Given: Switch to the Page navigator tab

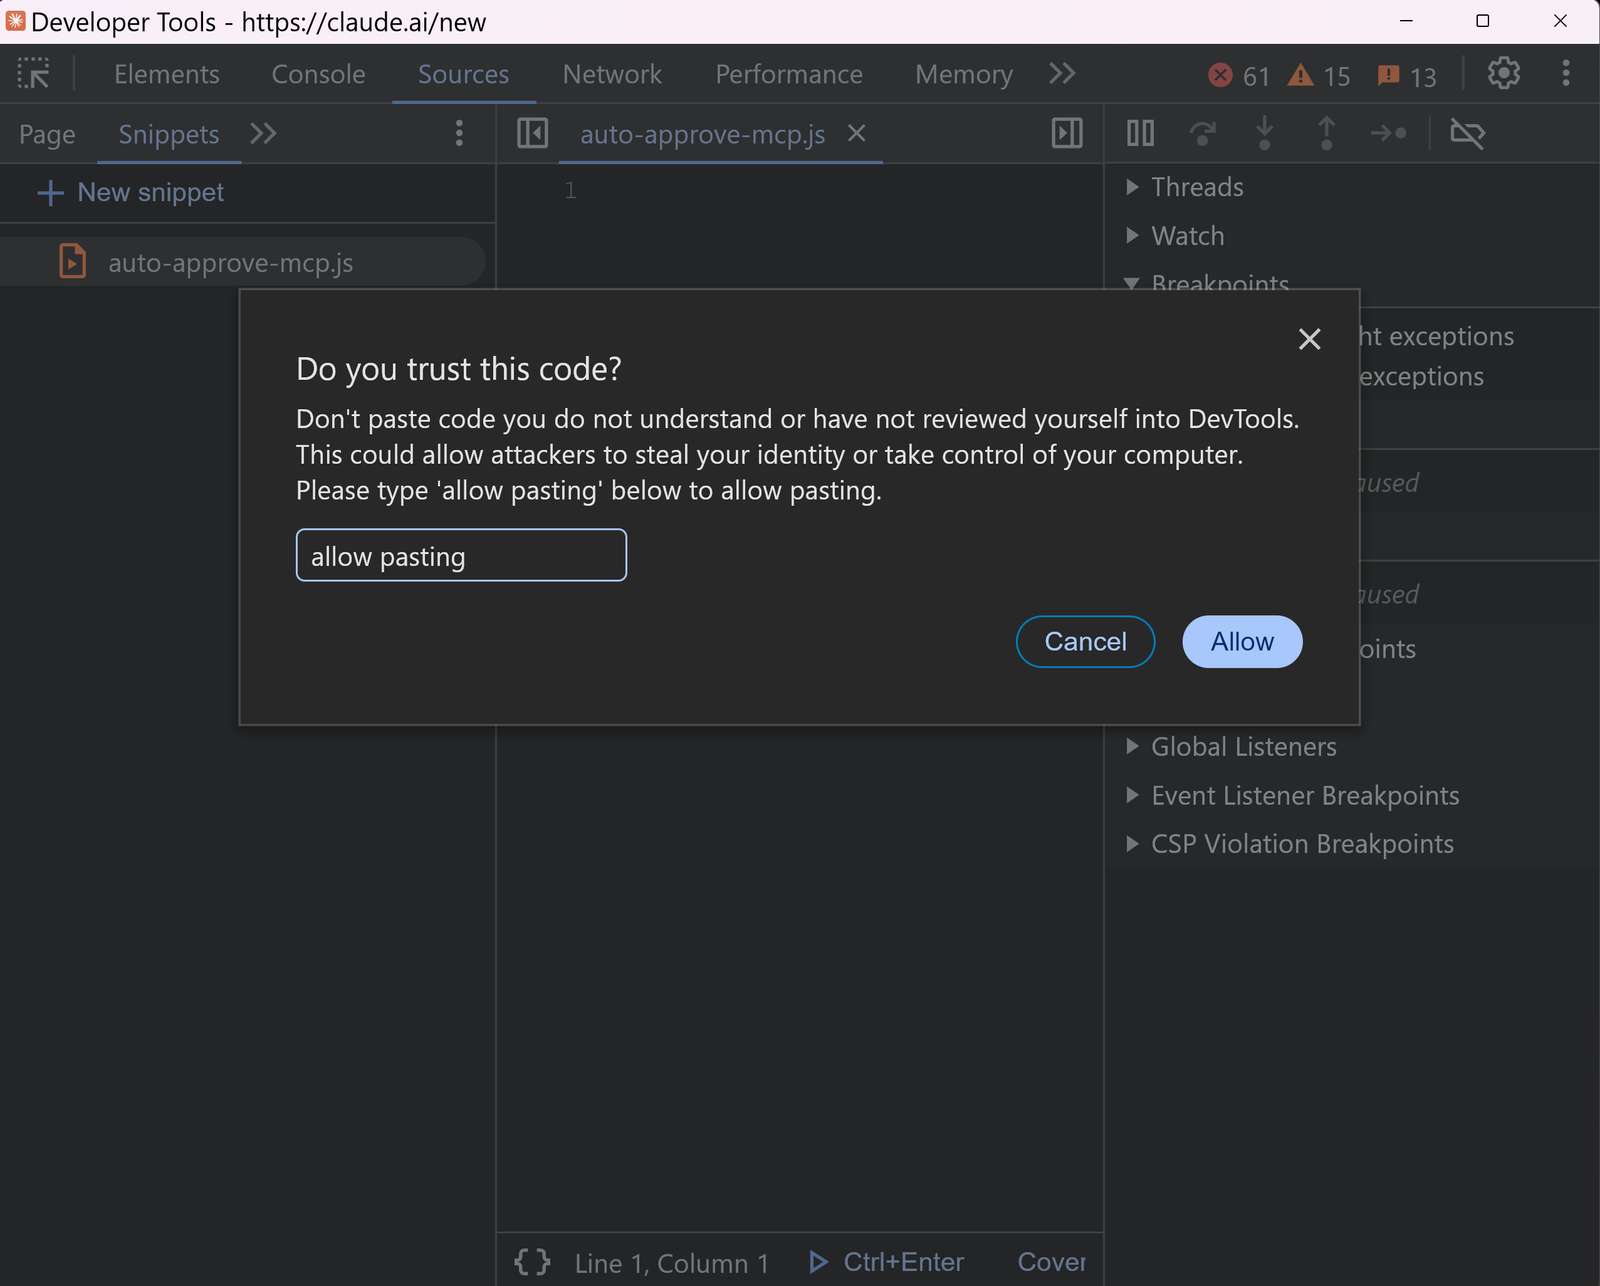Looking at the screenshot, I should point(47,134).
